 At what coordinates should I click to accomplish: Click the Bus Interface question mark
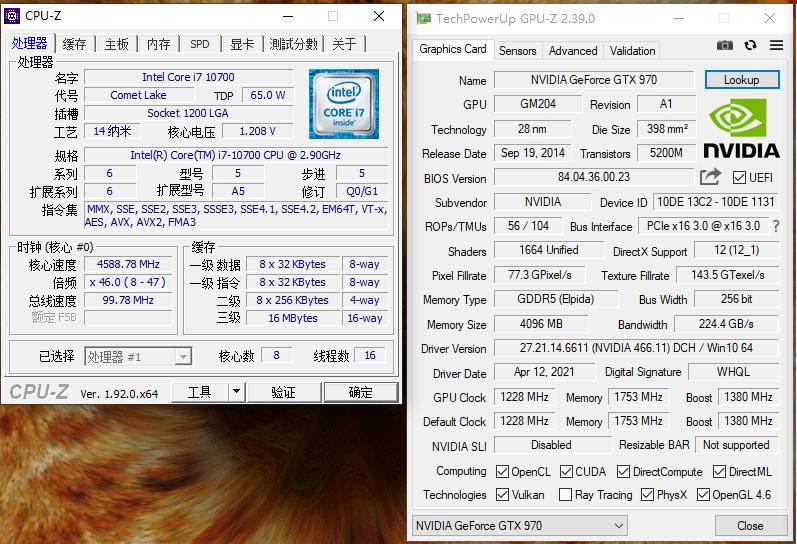pyautogui.click(x=776, y=226)
